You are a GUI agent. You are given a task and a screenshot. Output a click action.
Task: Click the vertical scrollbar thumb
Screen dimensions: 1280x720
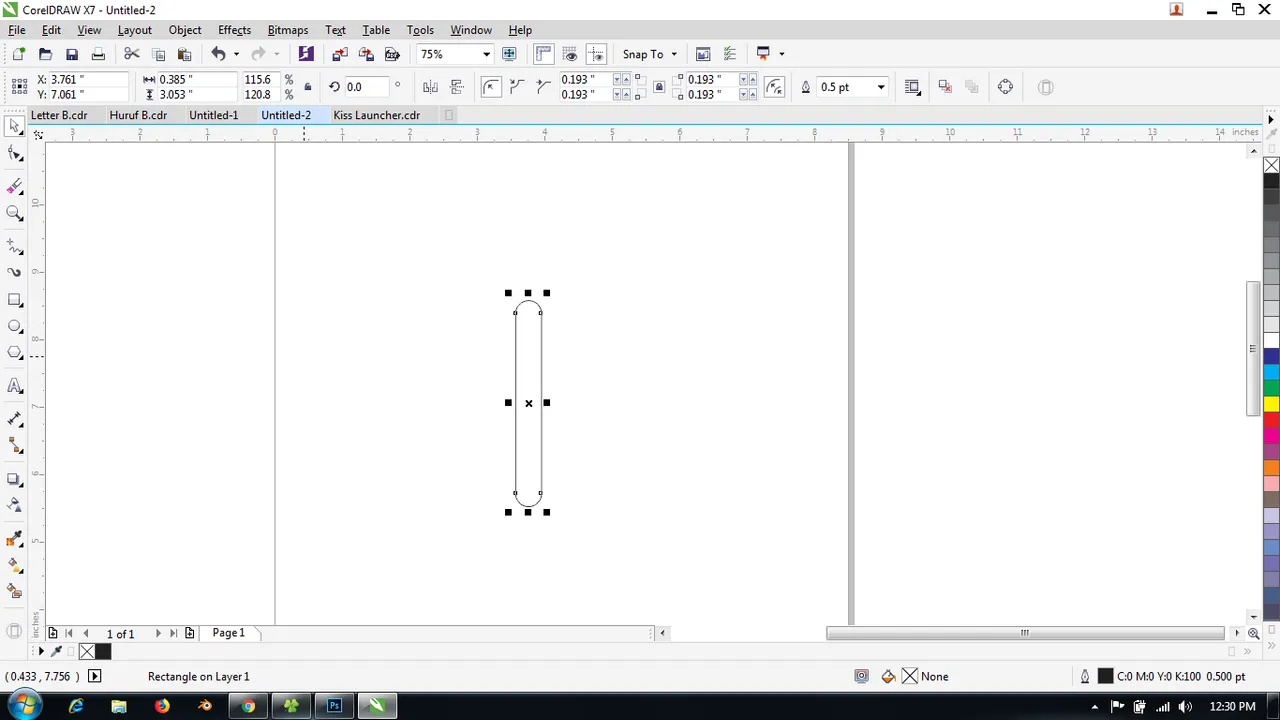[x=1253, y=348]
